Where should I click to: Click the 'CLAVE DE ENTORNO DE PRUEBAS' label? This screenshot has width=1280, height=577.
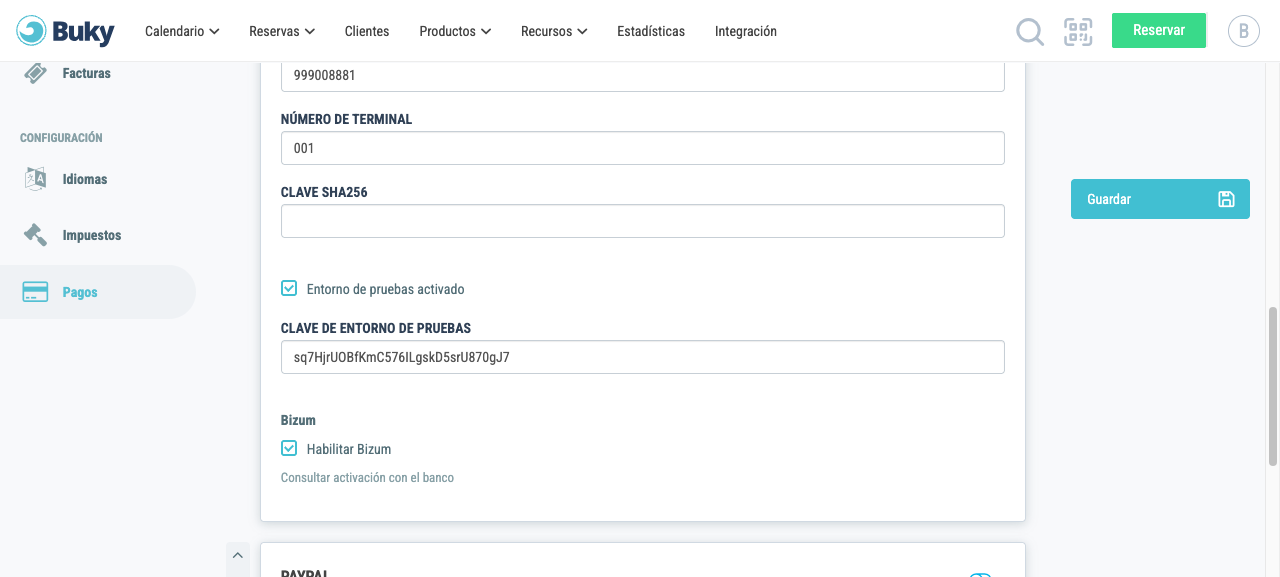coord(376,328)
